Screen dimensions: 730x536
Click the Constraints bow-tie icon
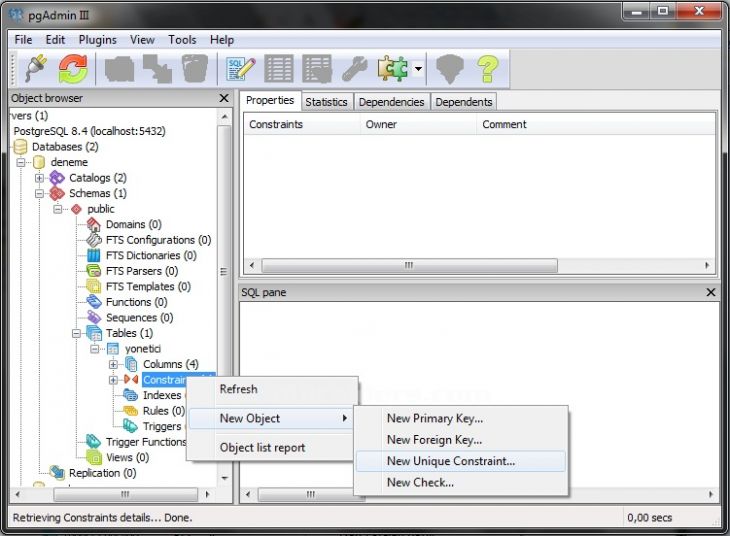coord(131,380)
